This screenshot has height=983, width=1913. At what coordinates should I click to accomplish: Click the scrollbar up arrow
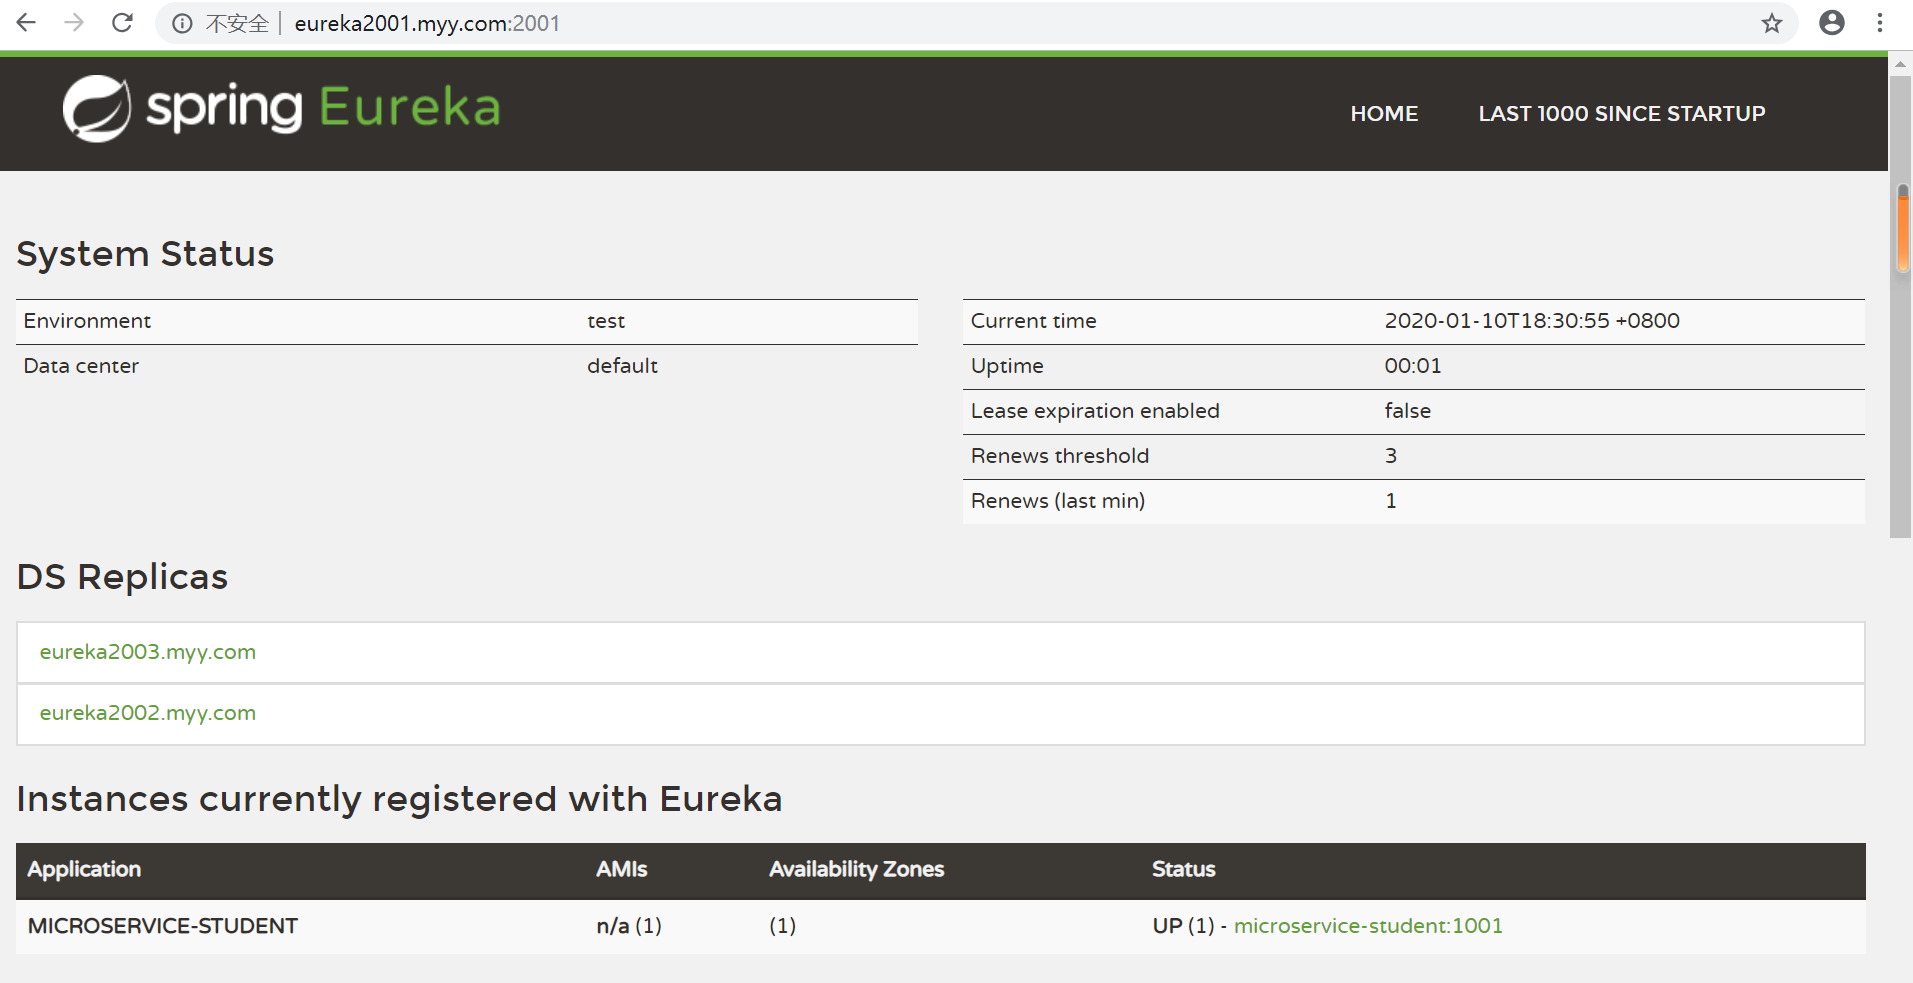click(x=1900, y=64)
